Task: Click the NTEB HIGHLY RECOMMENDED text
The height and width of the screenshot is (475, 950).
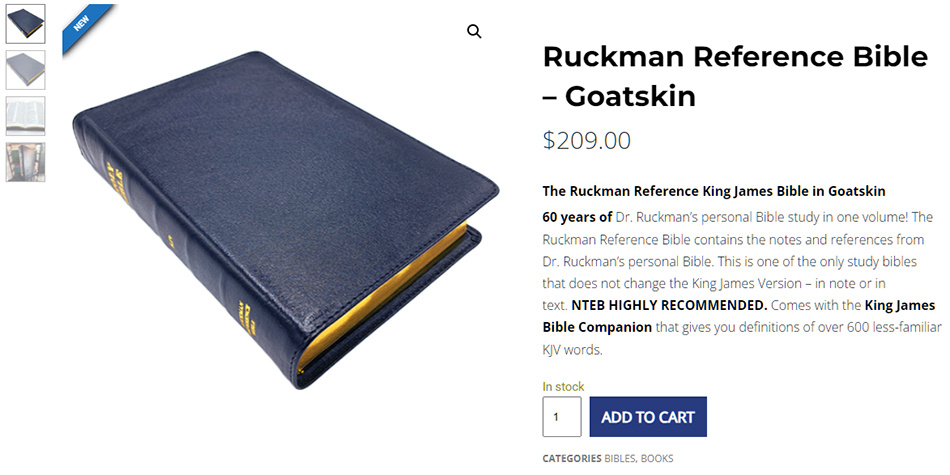Action: [669, 305]
